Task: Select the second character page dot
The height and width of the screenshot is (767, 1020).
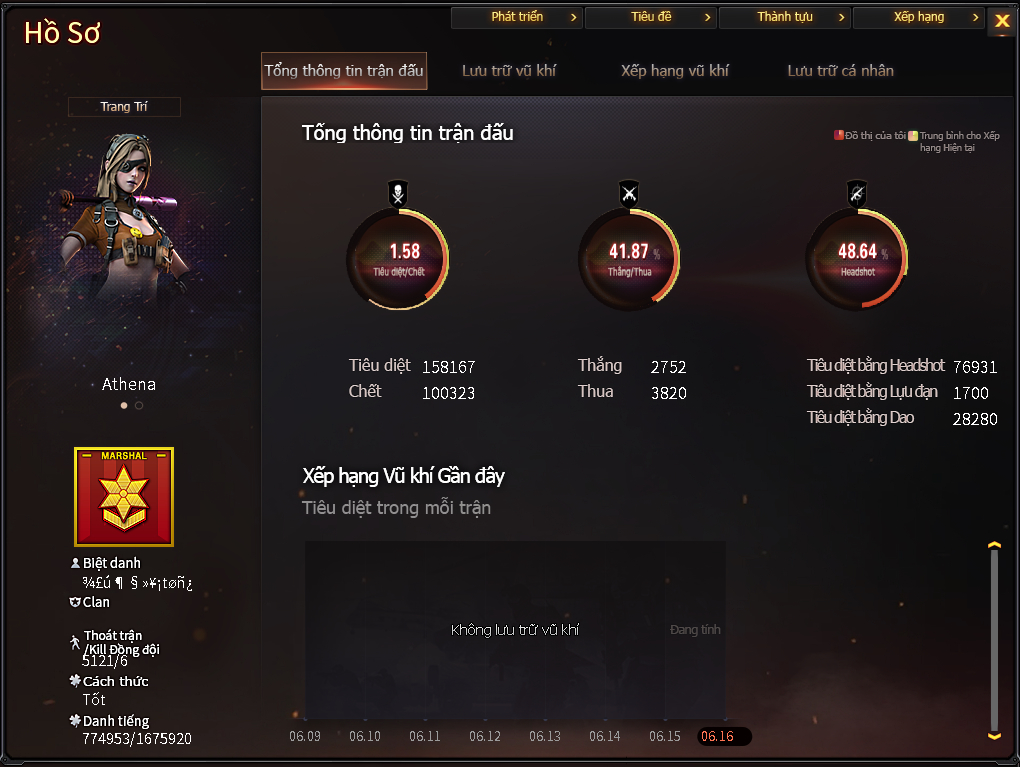Action: point(139,405)
